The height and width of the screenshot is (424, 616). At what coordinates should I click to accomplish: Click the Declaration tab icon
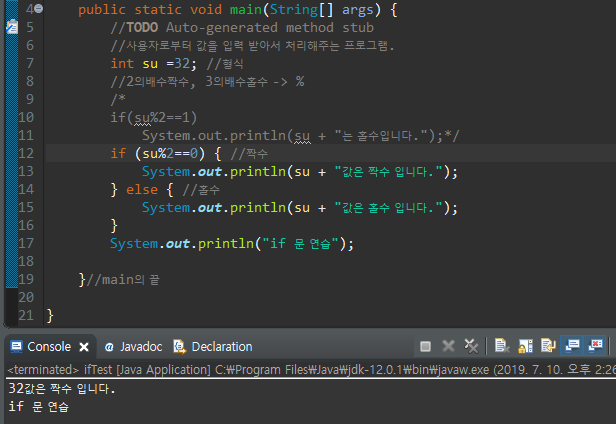[180, 347]
